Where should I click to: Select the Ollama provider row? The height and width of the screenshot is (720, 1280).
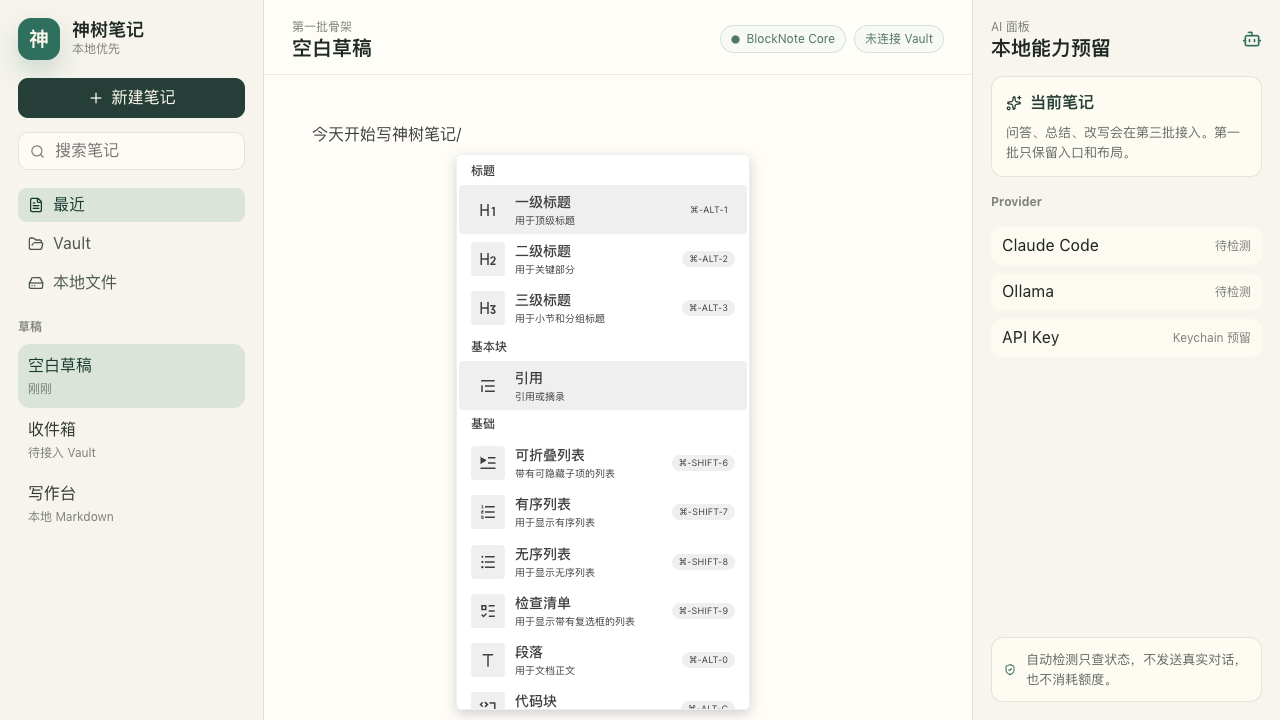(x=1126, y=292)
